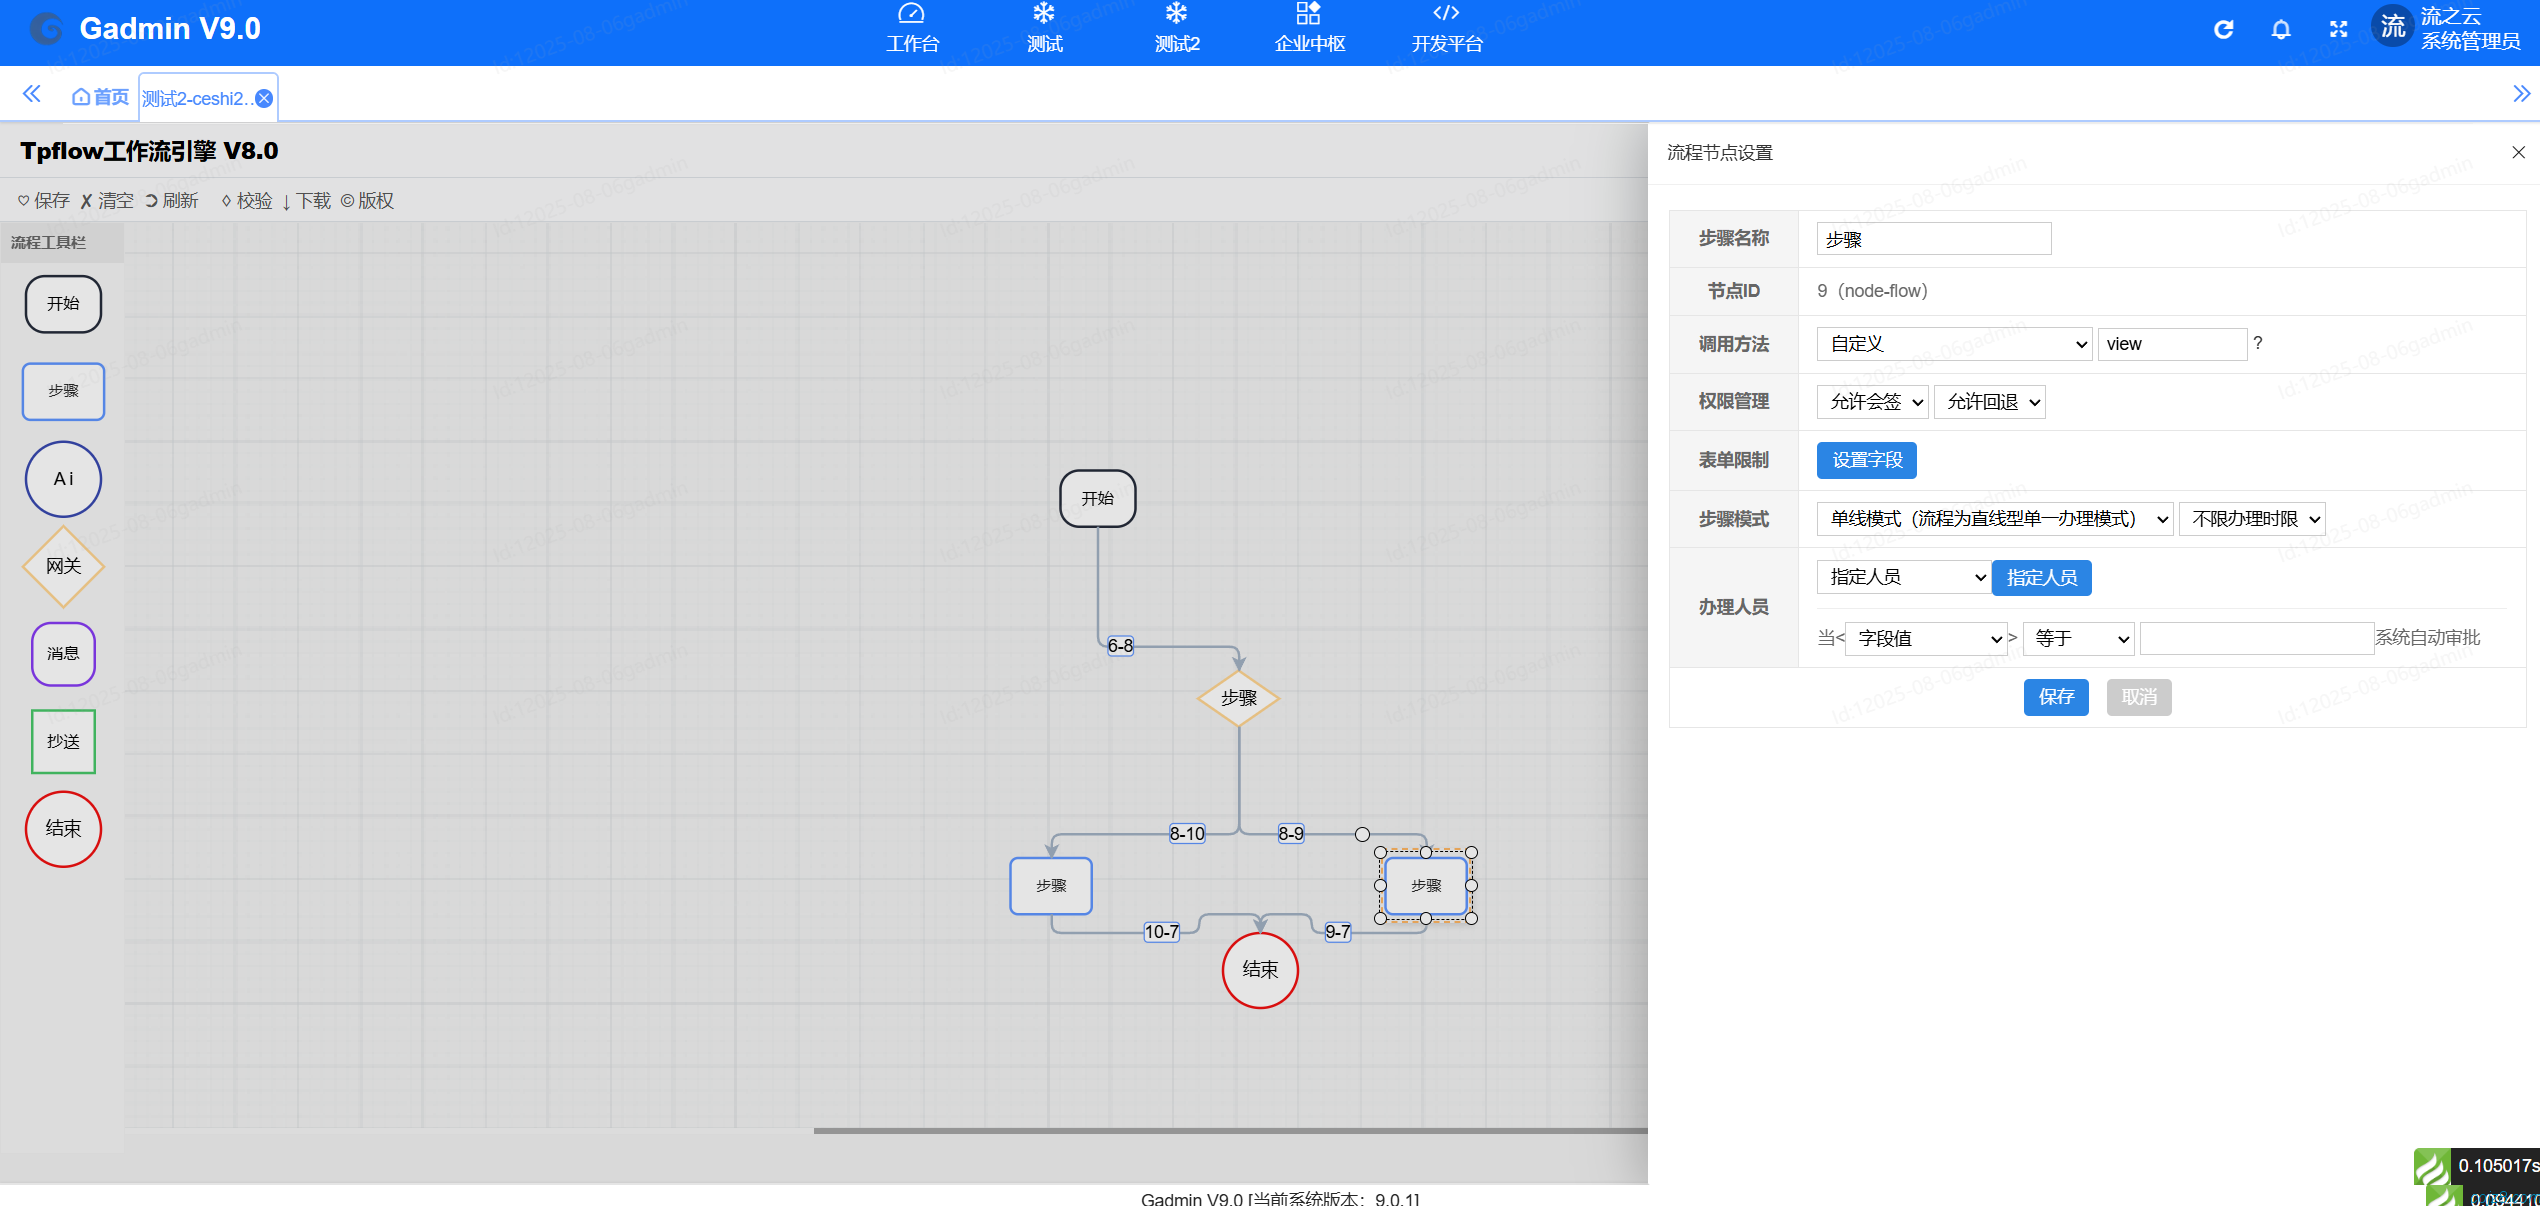Screen dimensions: 2540x1206
Task: Select the 消息 message node tool
Action: 63,654
